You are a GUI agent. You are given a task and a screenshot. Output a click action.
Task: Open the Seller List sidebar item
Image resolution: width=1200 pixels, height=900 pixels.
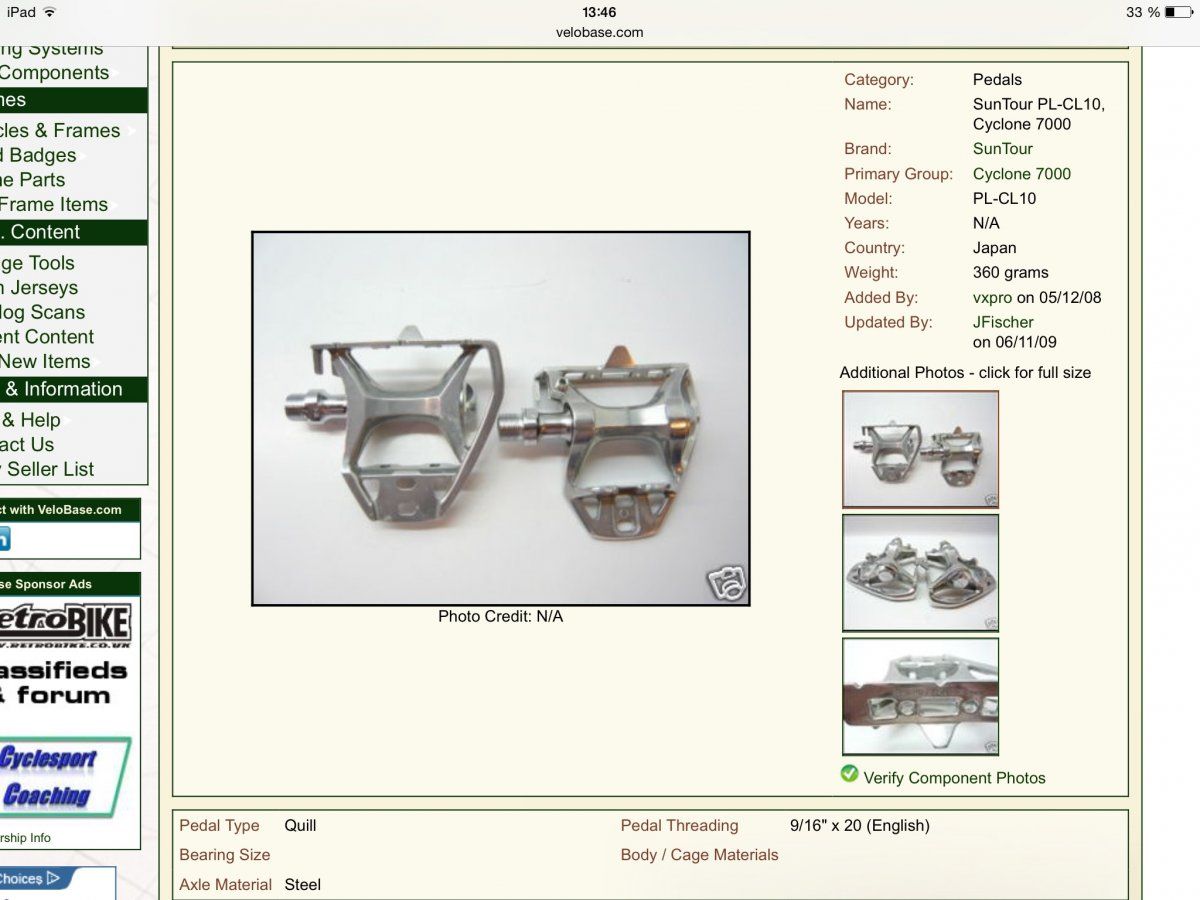[50, 469]
